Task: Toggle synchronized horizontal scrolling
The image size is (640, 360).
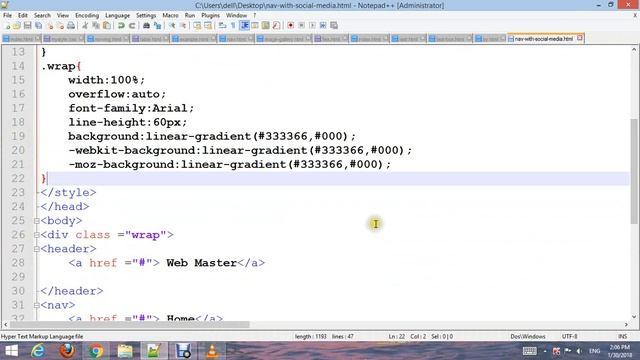Action: (208, 25)
